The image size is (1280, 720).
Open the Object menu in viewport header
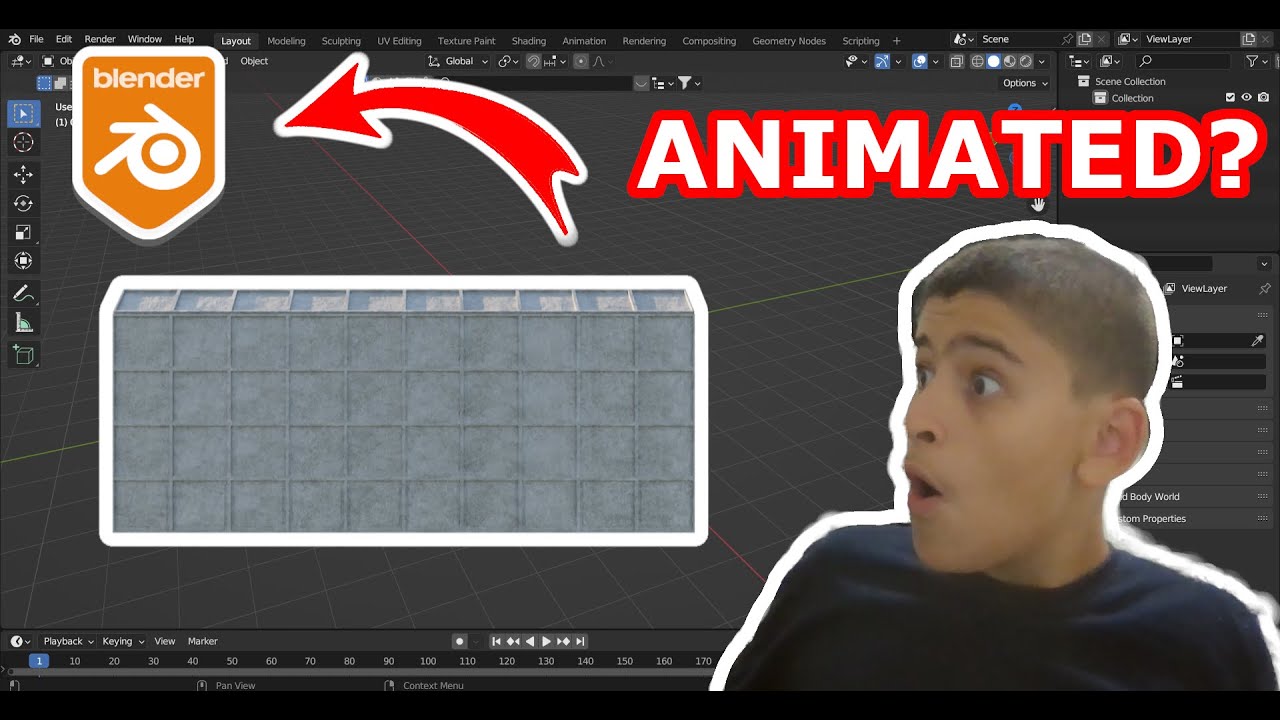[x=254, y=61]
